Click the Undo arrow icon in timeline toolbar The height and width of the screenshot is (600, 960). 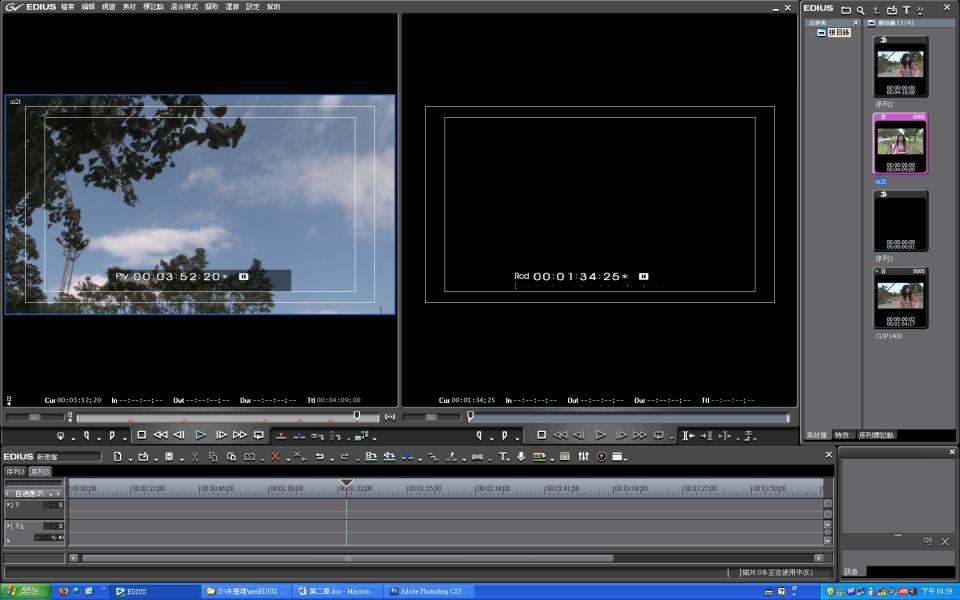[x=319, y=457]
